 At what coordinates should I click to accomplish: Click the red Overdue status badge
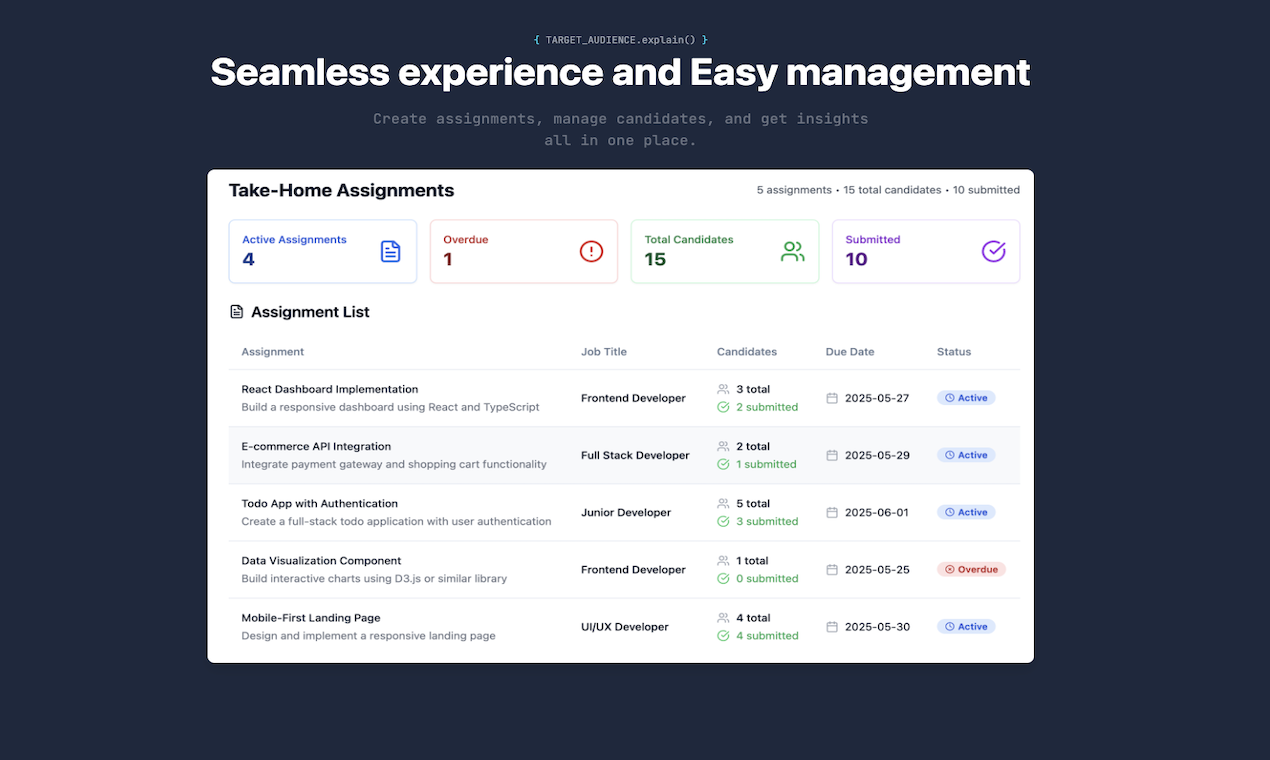click(x=971, y=570)
